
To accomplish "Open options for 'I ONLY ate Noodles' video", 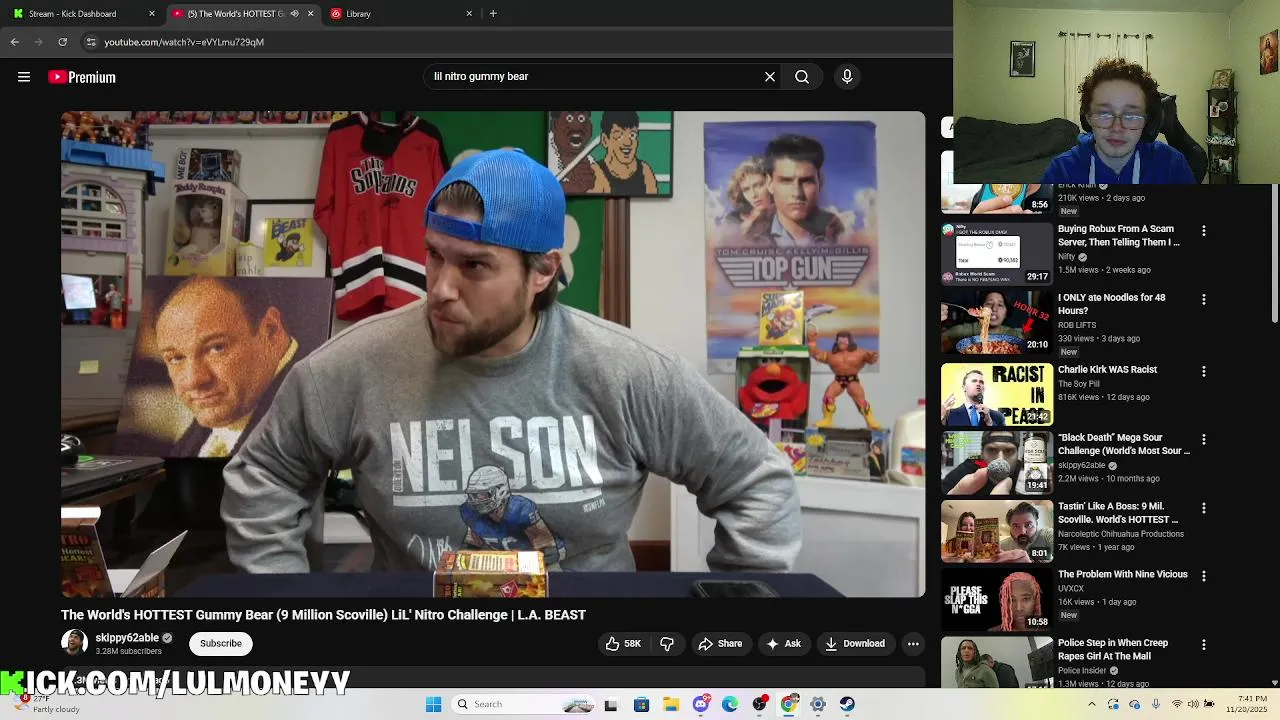I will pos(1204,299).
